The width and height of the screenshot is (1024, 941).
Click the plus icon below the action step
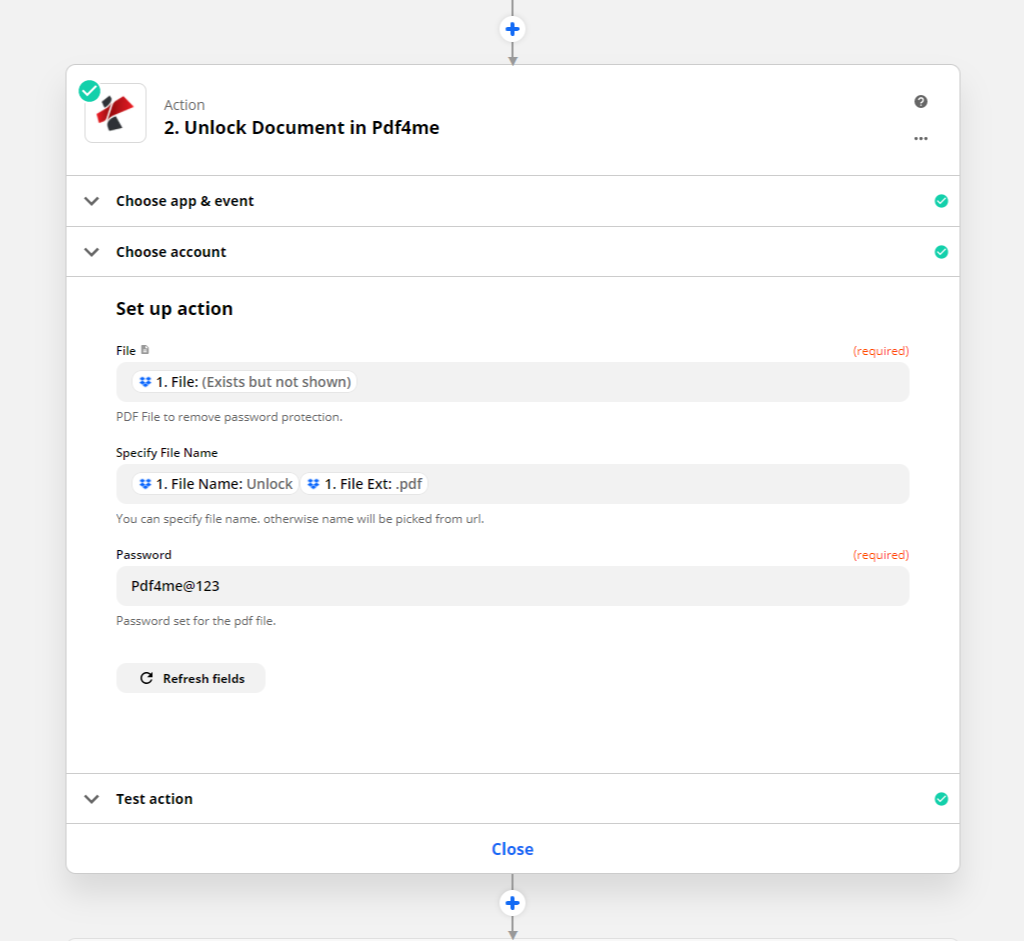(x=512, y=902)
